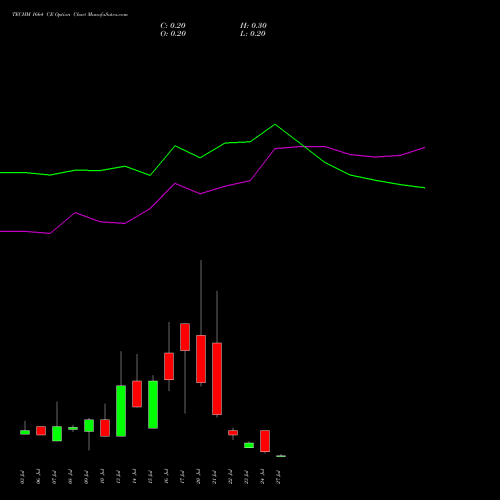
Task: Click the red candle above the '21' date label
Action: click(217, 379)
